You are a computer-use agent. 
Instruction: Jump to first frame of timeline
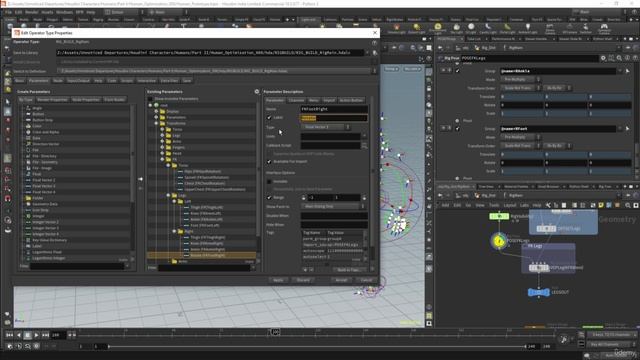pyautogui.click(x=9, y=335)
